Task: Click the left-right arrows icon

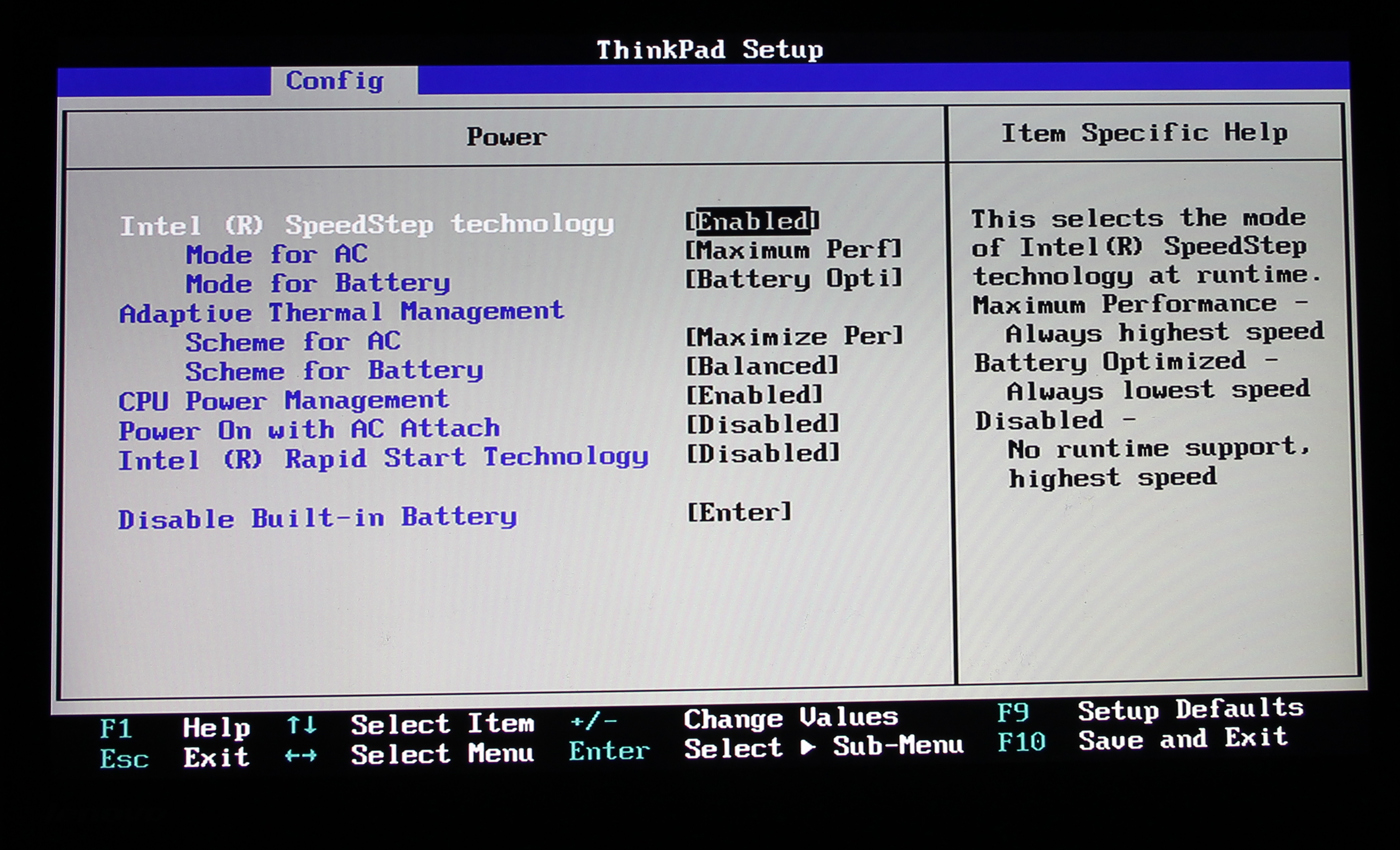Action: [x=301, y=756]
